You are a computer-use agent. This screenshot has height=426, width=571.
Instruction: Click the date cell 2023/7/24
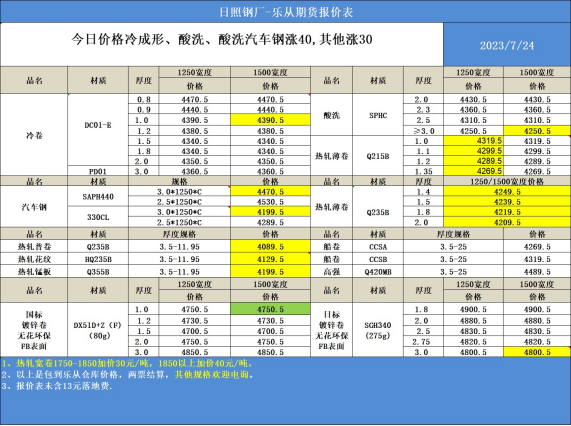507,44
